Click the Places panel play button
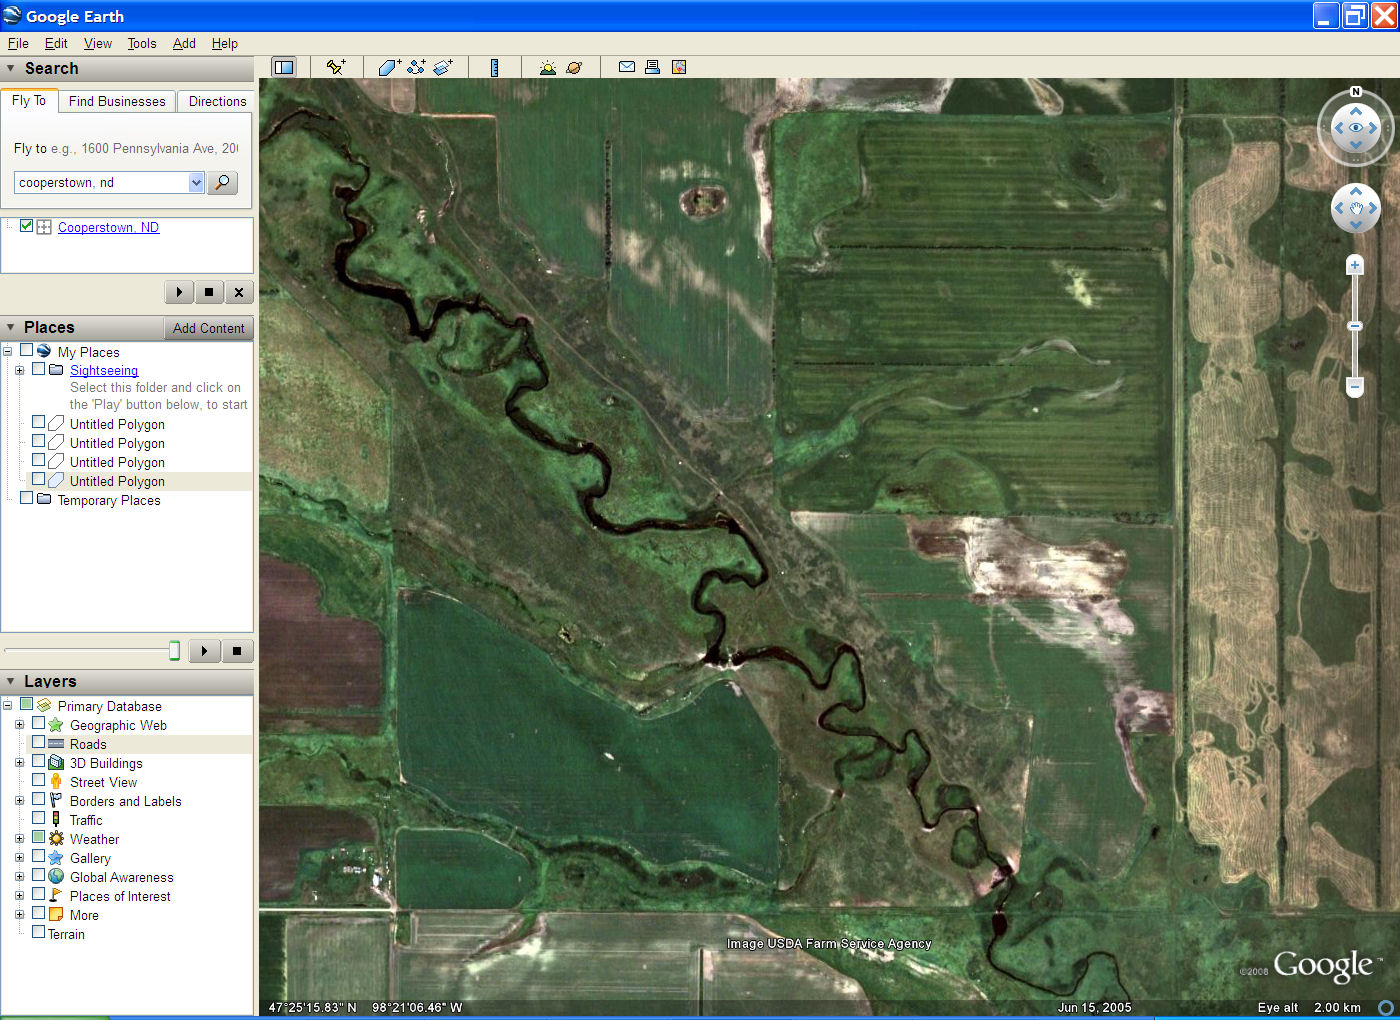The height and width of the screenshot is (1020, 1400). click(204, 651)
